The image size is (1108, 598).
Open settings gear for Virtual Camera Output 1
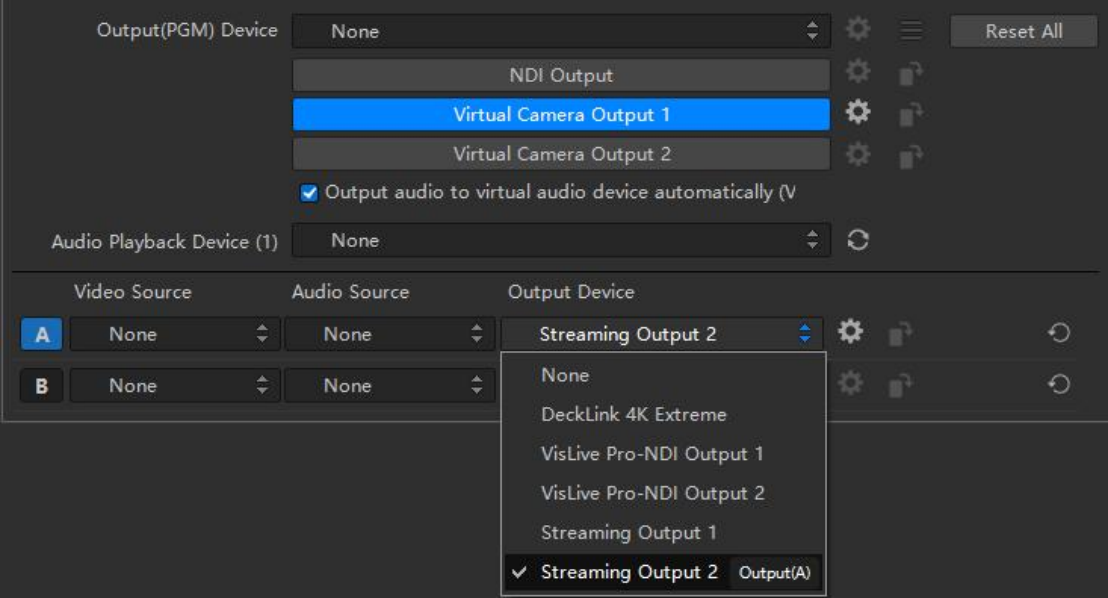click(857, 114)
